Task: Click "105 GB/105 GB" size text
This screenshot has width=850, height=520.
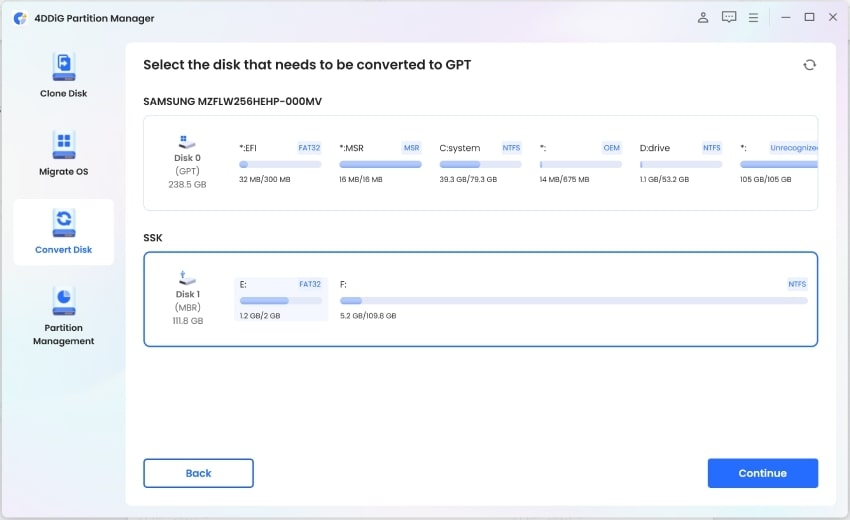Action: click(765, 179)
